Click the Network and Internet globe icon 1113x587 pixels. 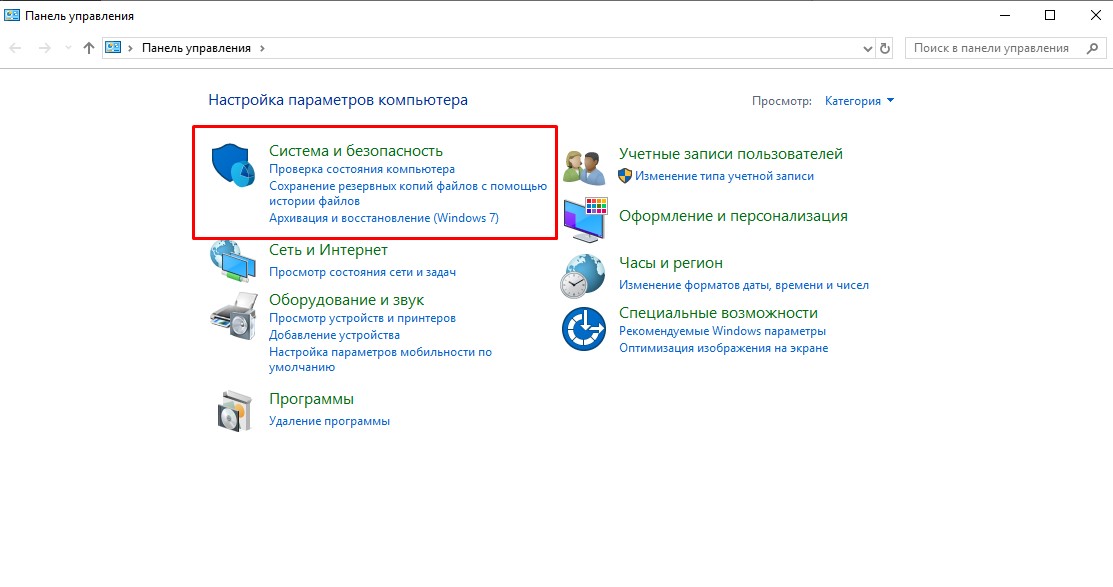(233, 262)
